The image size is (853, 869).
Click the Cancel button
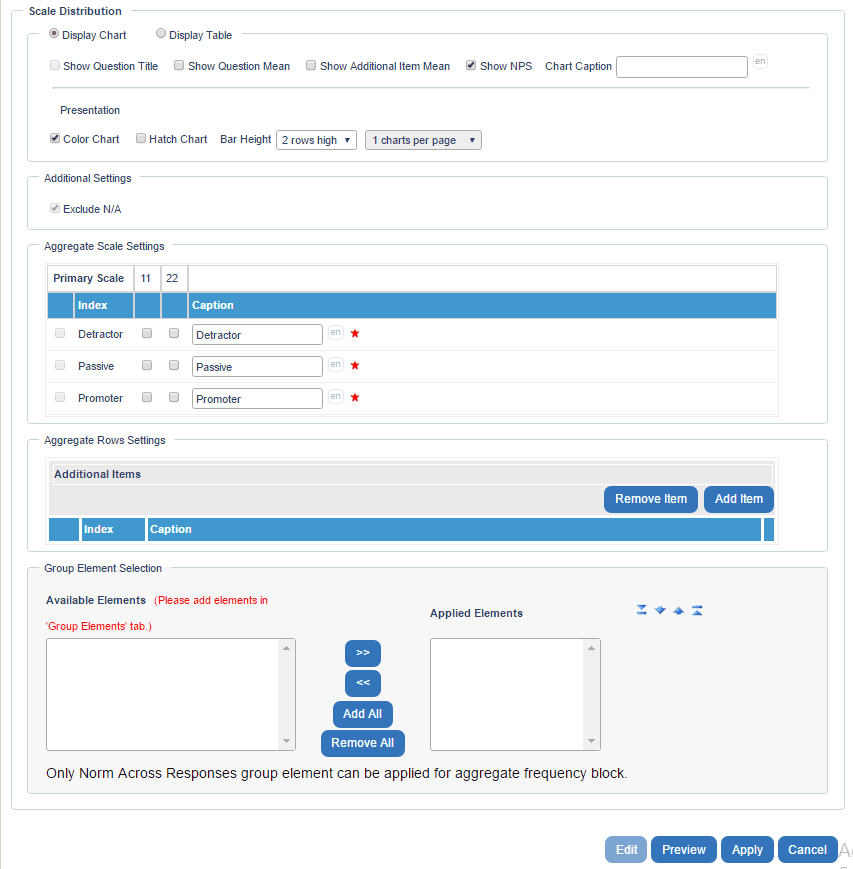[x=808, y=850]
